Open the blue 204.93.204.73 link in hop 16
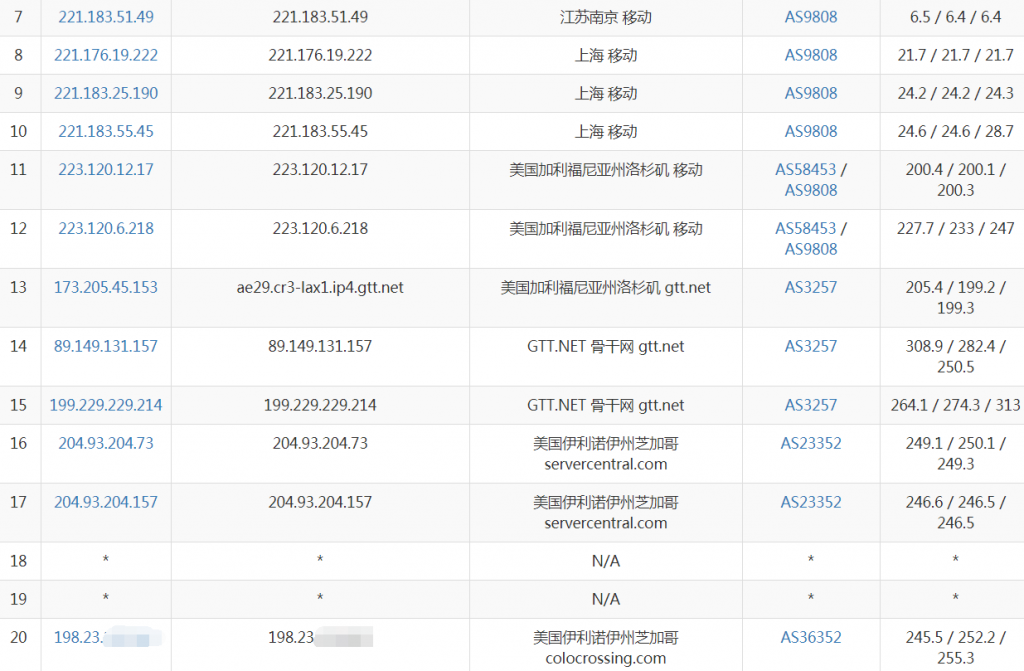Viewport: 1024px width, 671px height. [105, 443]
